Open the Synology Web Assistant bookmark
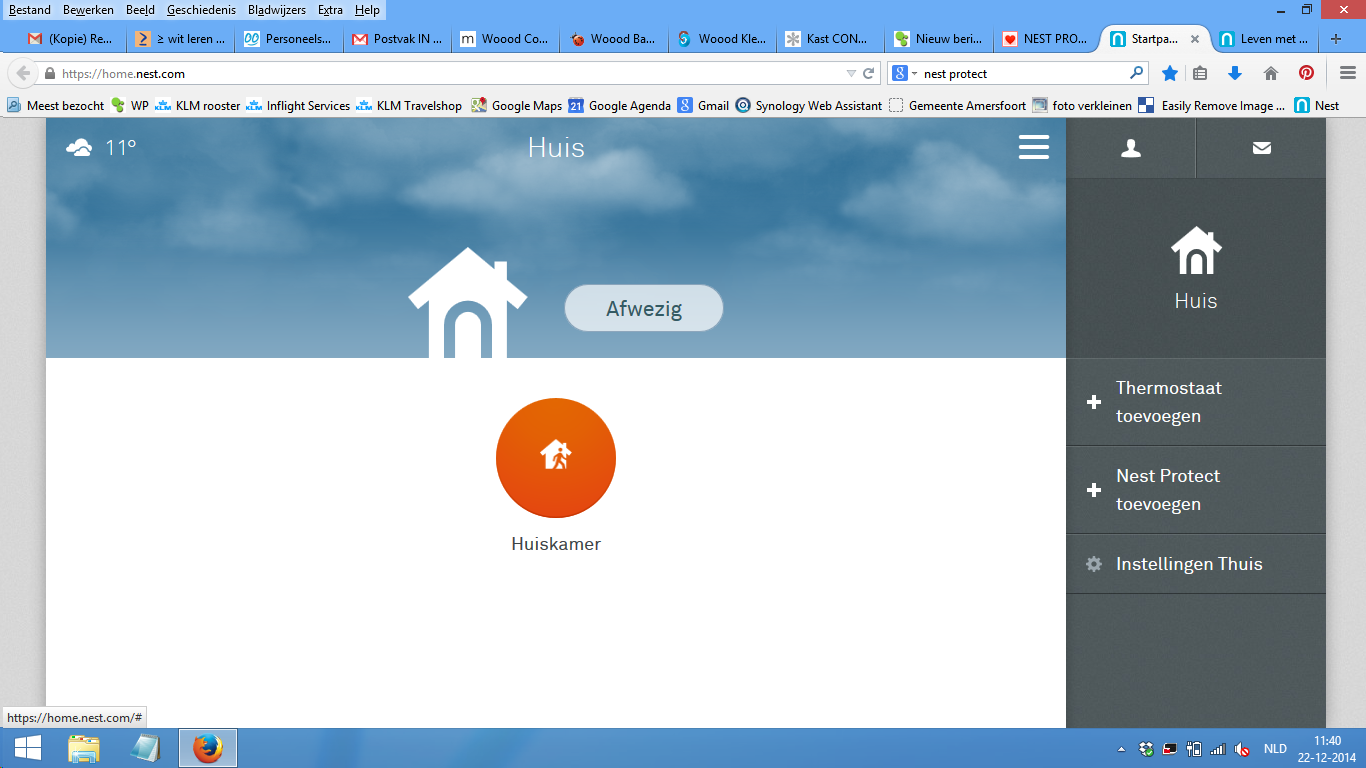The image size is (1366, 768). [809, 105]
